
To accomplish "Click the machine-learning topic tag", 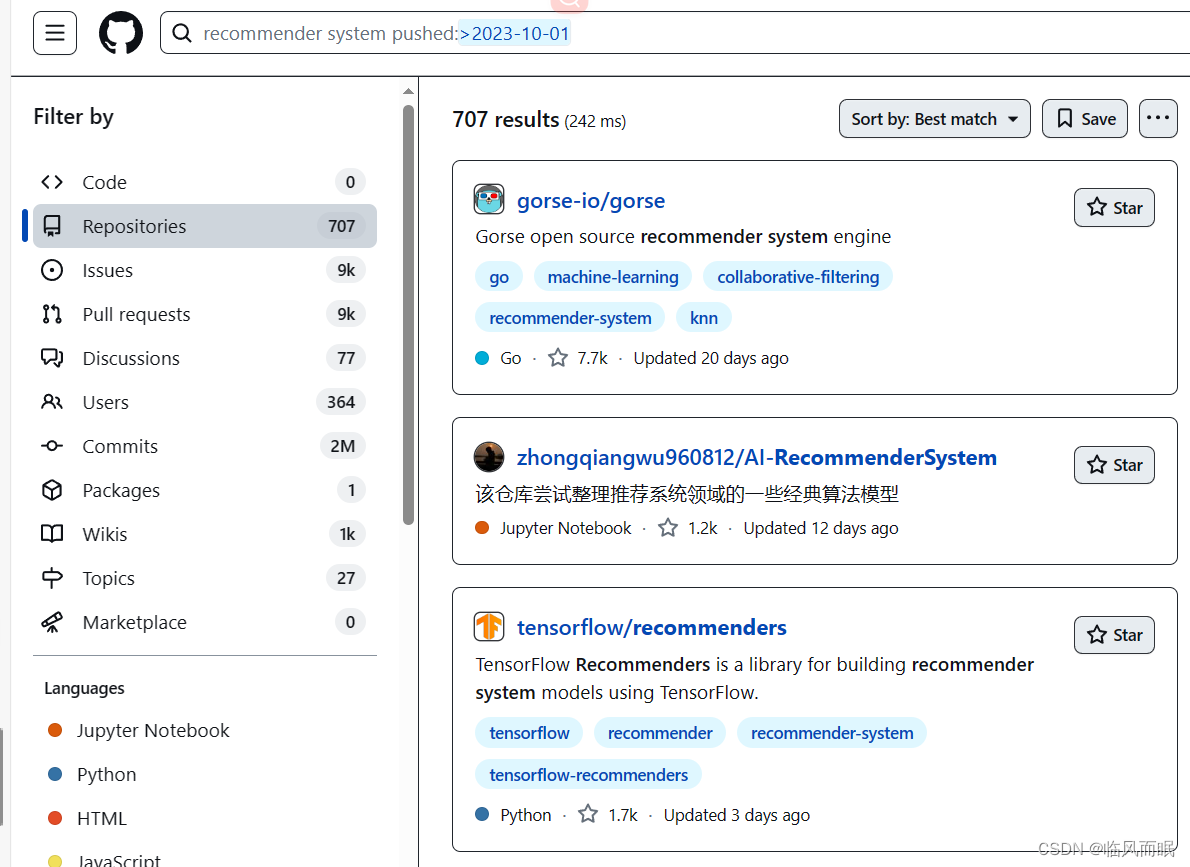I will coord(612,277).
